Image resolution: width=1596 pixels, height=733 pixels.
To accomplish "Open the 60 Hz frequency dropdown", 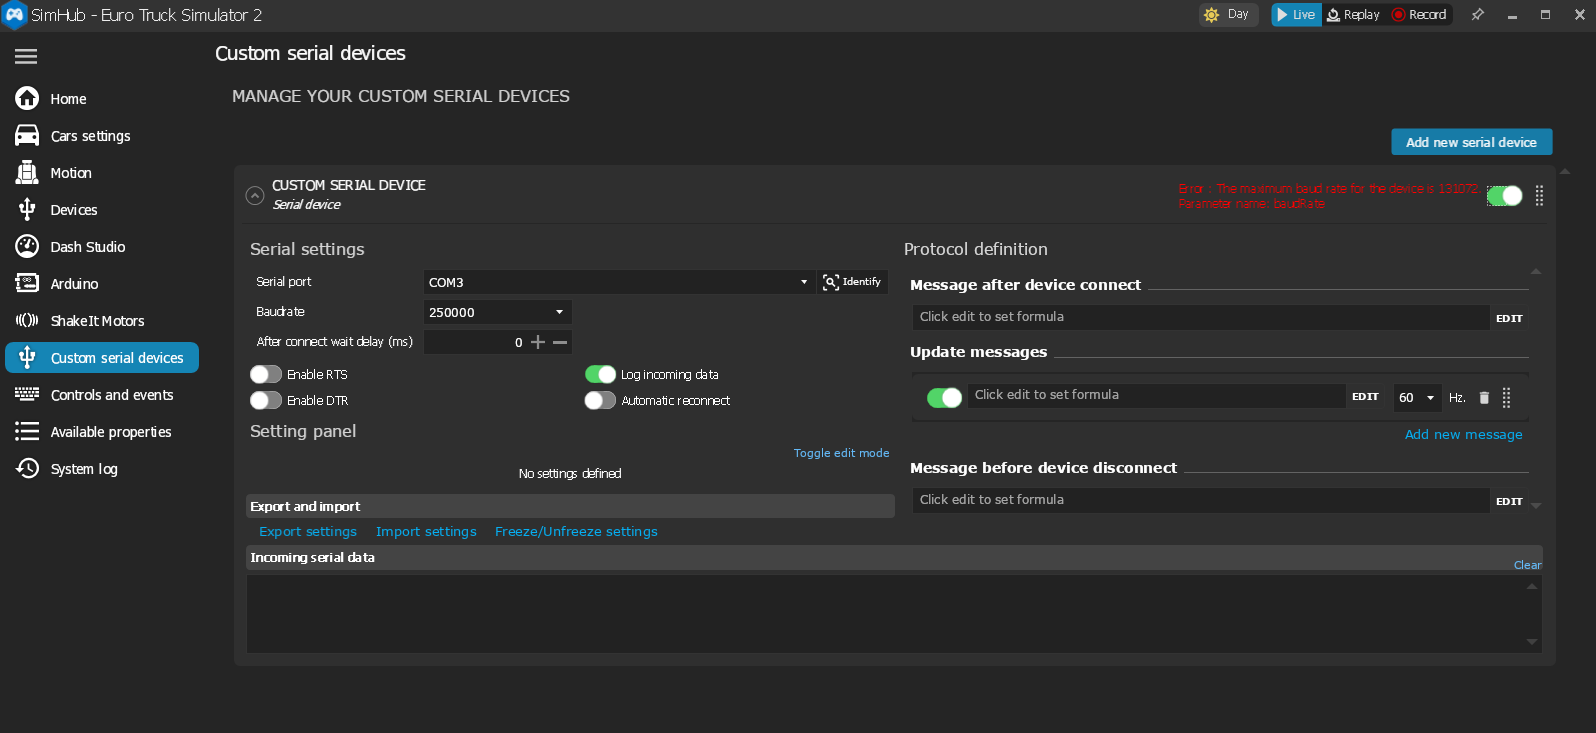I will click(1418, 398).
